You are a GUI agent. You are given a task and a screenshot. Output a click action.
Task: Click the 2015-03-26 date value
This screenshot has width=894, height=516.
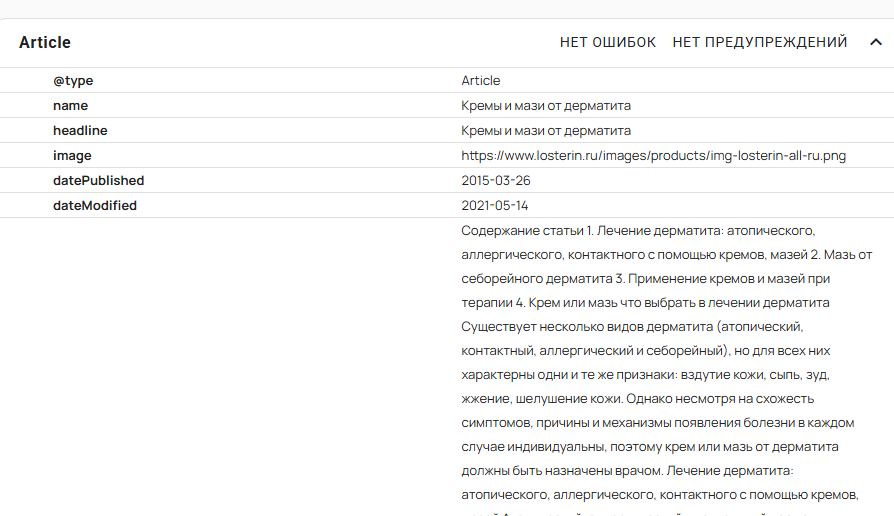tap(495, 180)
